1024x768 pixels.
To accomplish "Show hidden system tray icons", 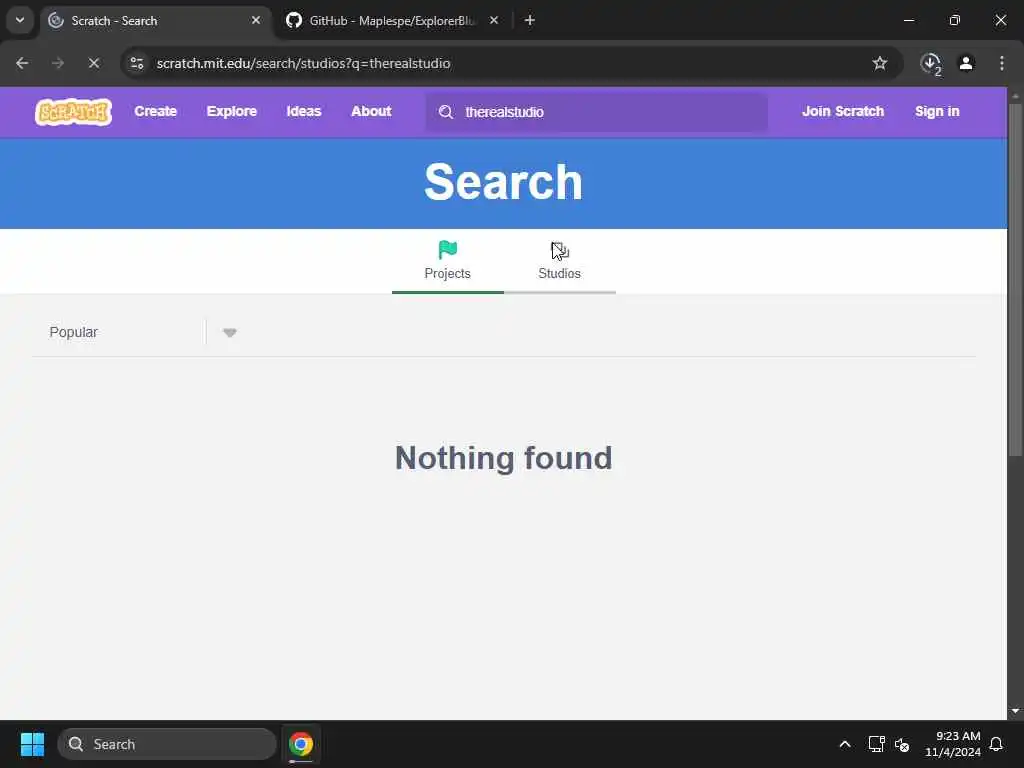I will click(844, 744).
